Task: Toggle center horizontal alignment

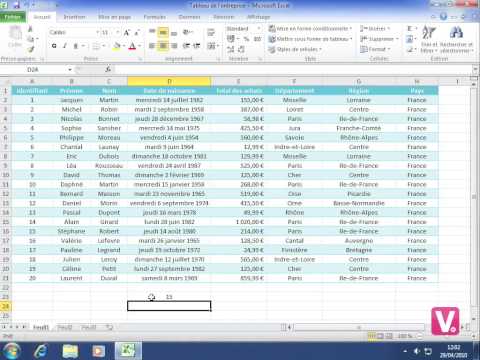Action: [163, 46]
